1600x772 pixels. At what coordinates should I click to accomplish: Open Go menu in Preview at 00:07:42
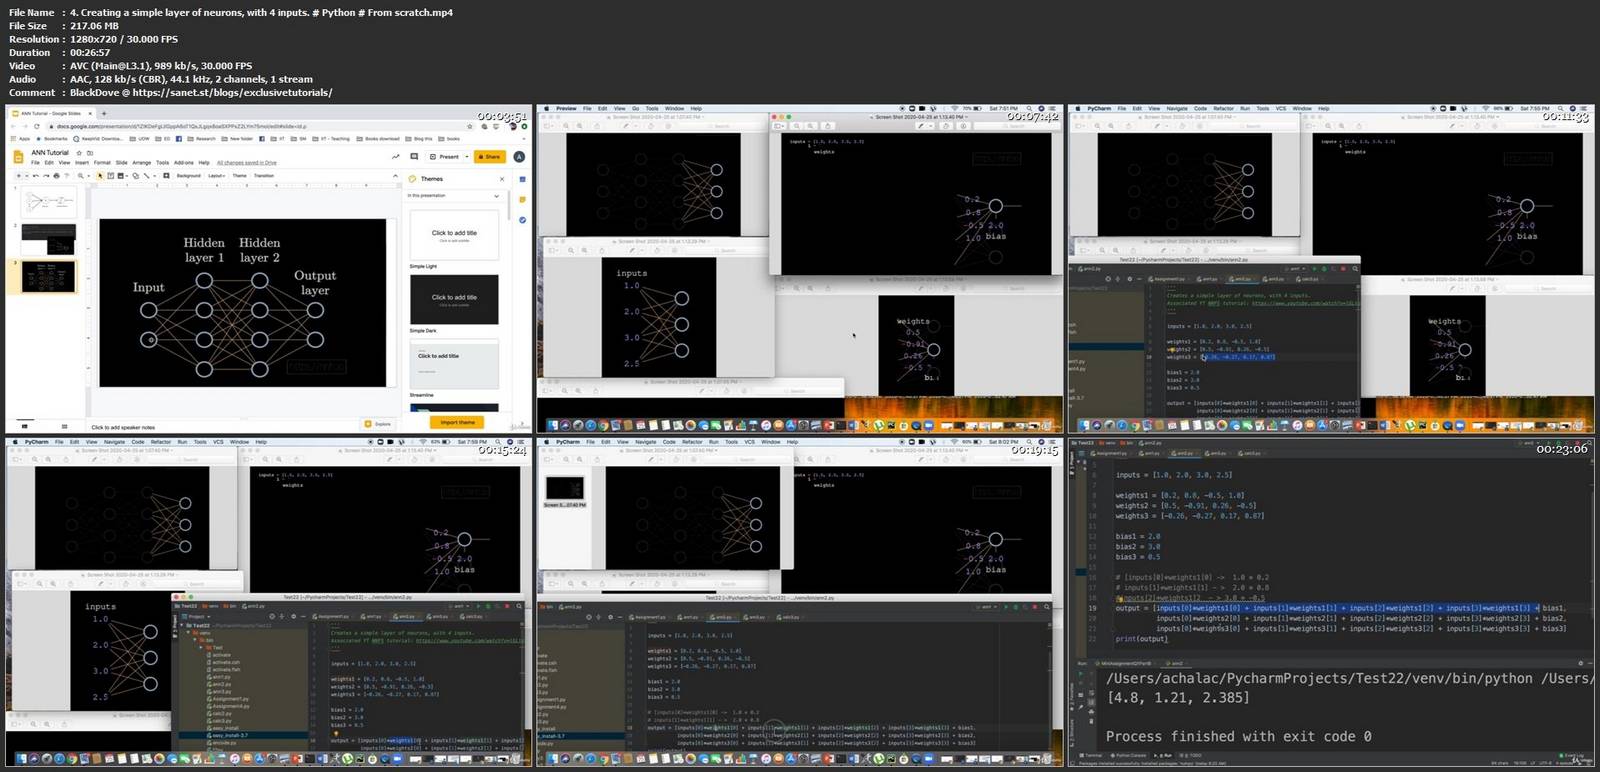(x=635, y=108)
